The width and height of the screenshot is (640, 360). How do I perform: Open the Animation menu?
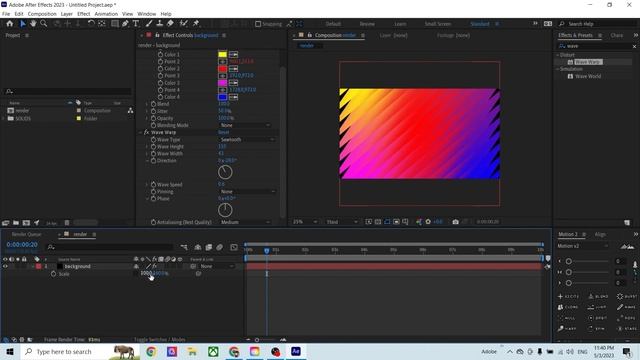106,13
